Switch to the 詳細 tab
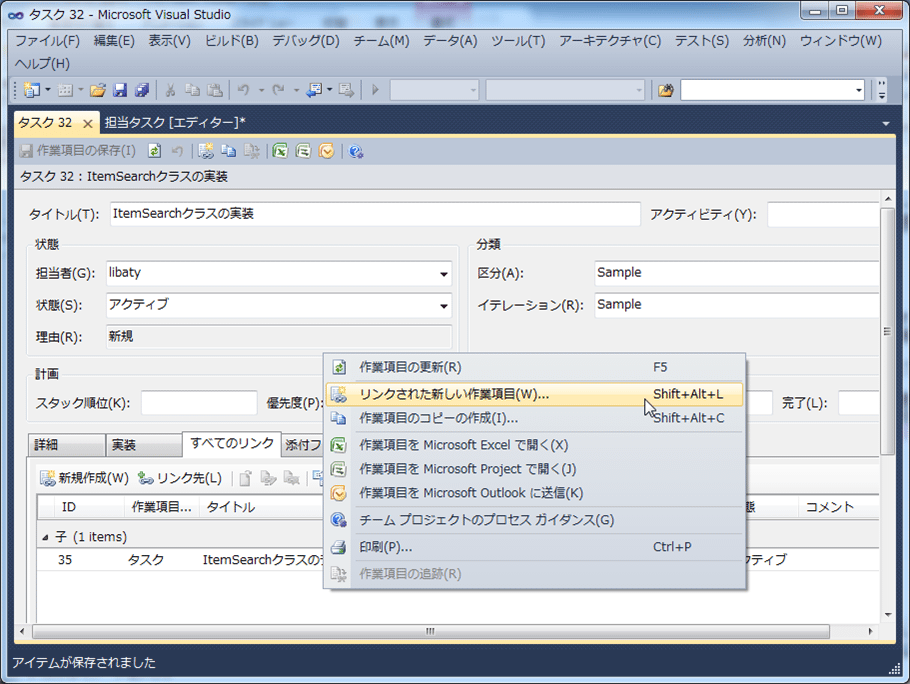 point(66,445)
